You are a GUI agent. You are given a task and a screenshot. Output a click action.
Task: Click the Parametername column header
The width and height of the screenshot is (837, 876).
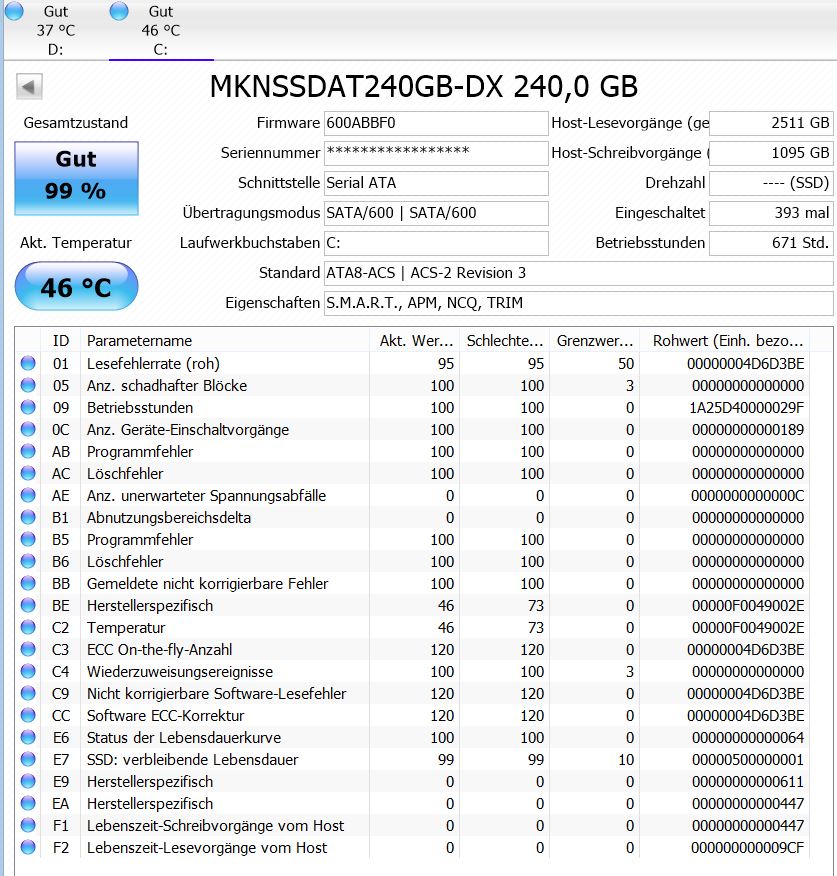[x=225, y=341]
